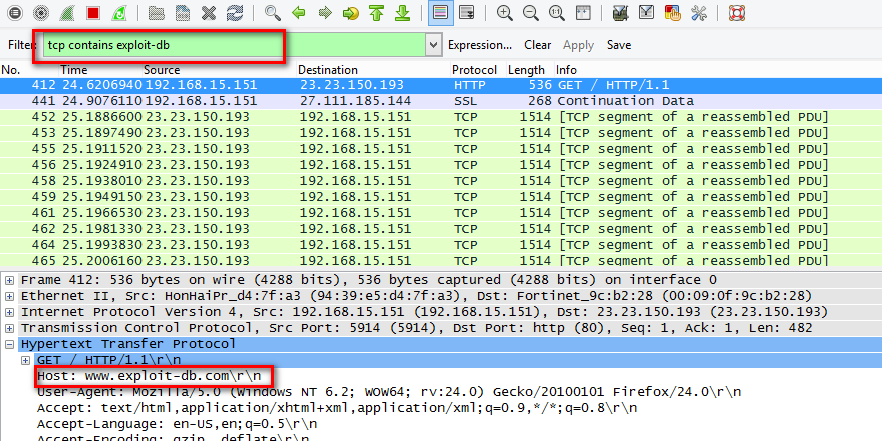The image size is (882, 441).
Task: Find a packet (magnifier icon)
Action: [x=273, y=12]
